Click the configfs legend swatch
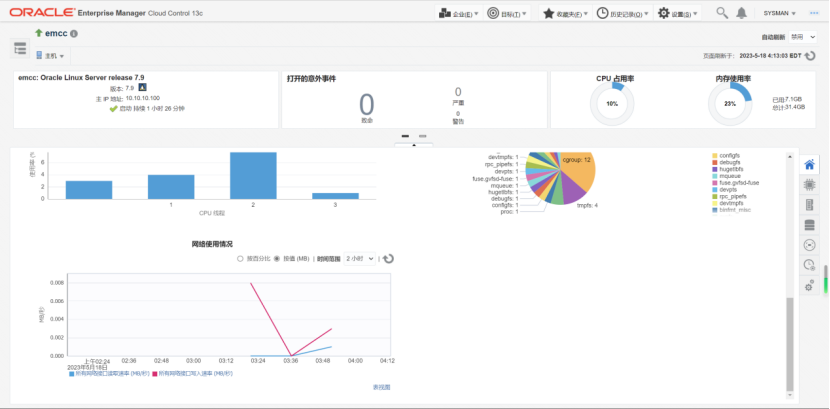 715,156
